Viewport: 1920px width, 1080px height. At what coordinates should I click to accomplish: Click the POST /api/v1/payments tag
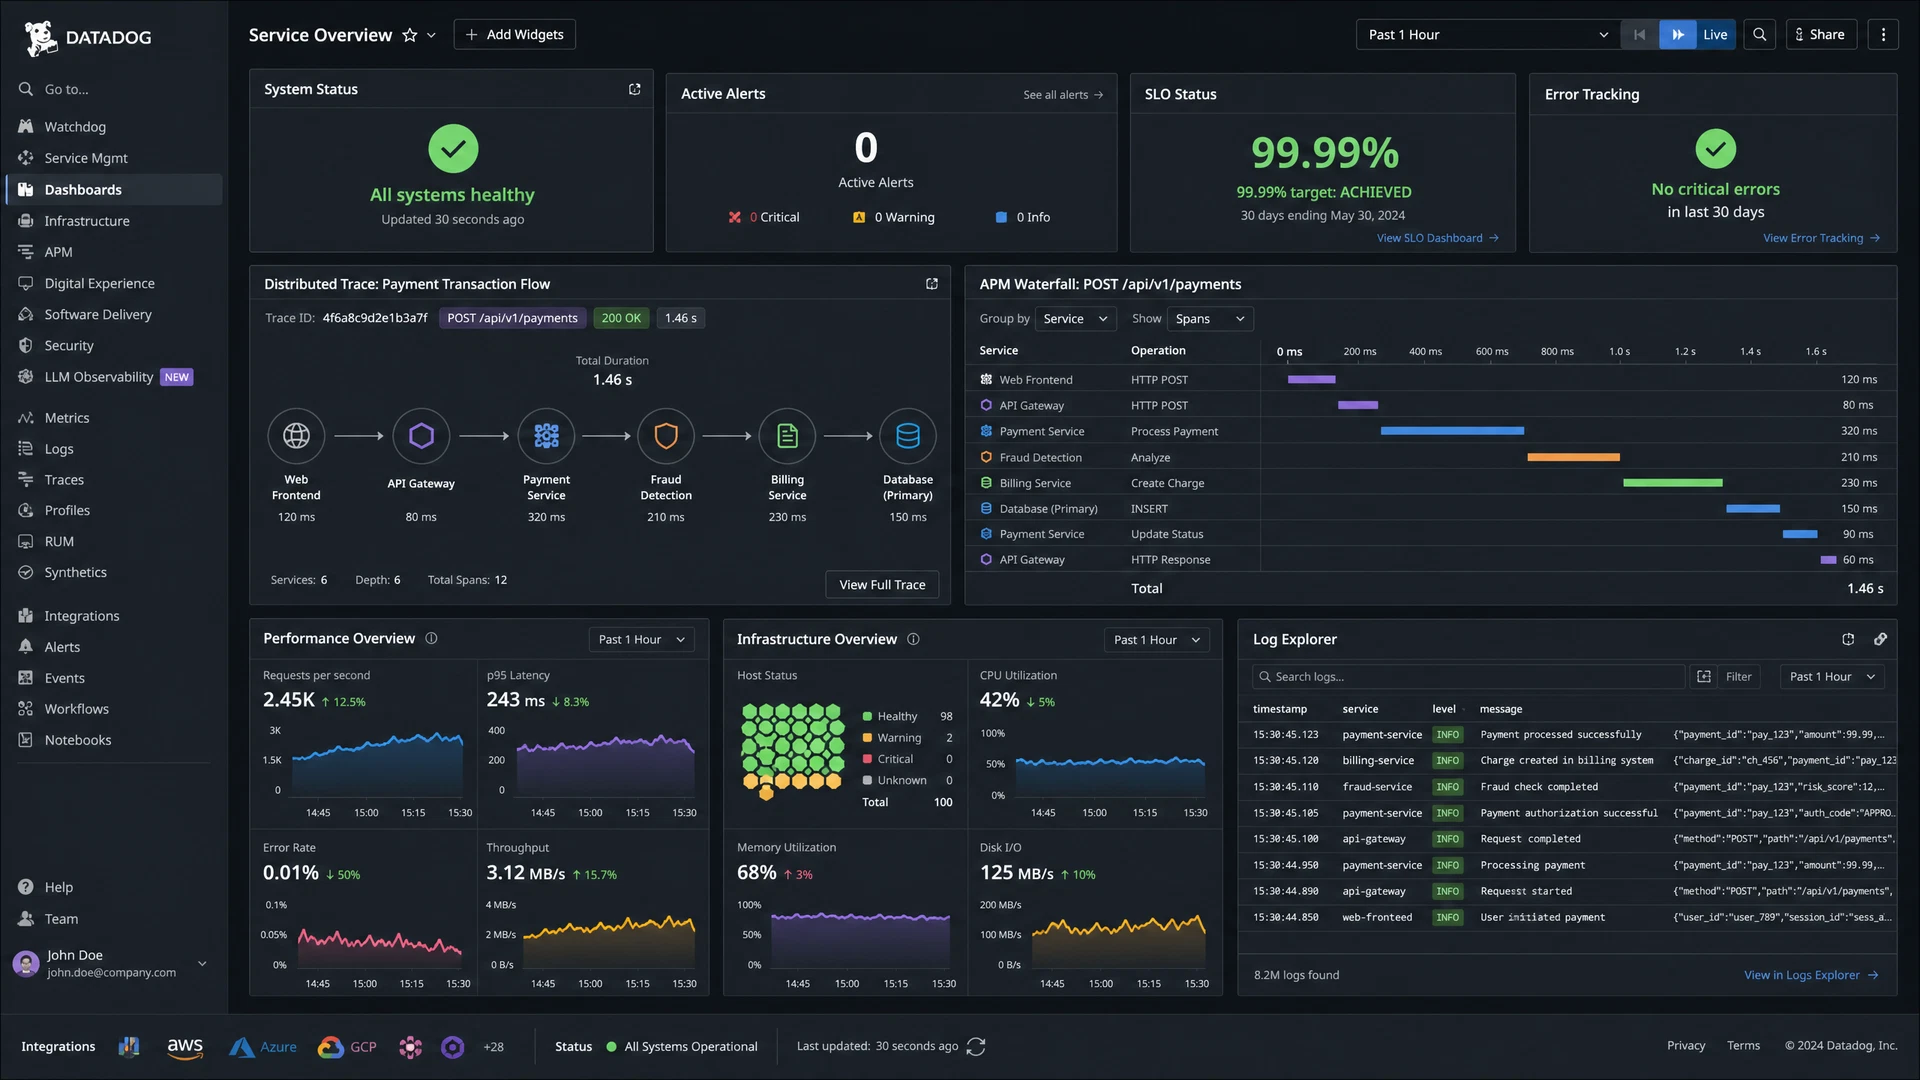click(512, 318)
